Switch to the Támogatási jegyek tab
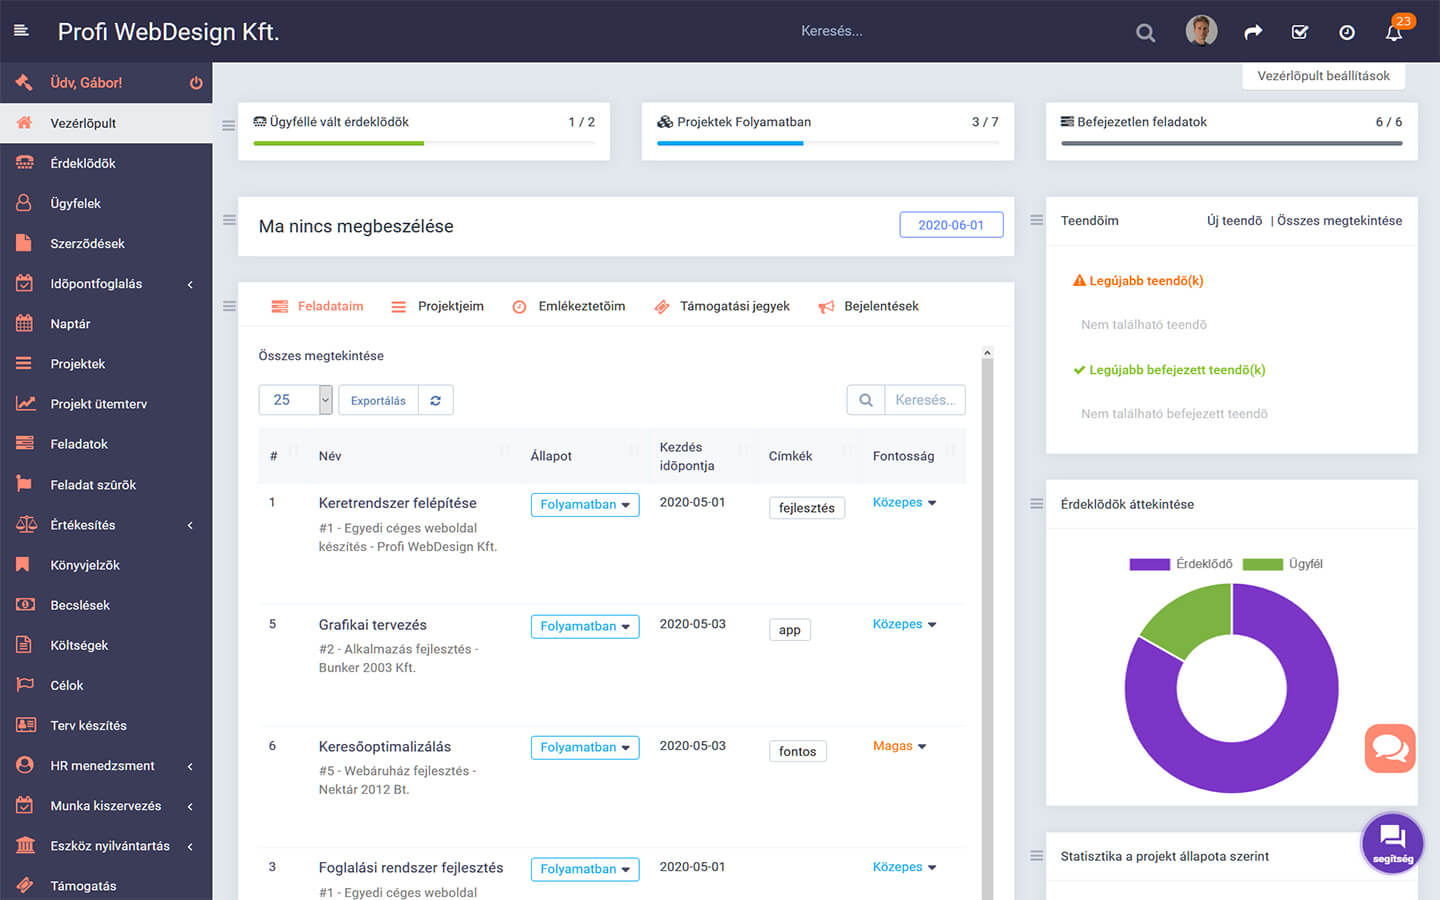1440x900 pixels. pyautogui.click(x=722, y=306)
